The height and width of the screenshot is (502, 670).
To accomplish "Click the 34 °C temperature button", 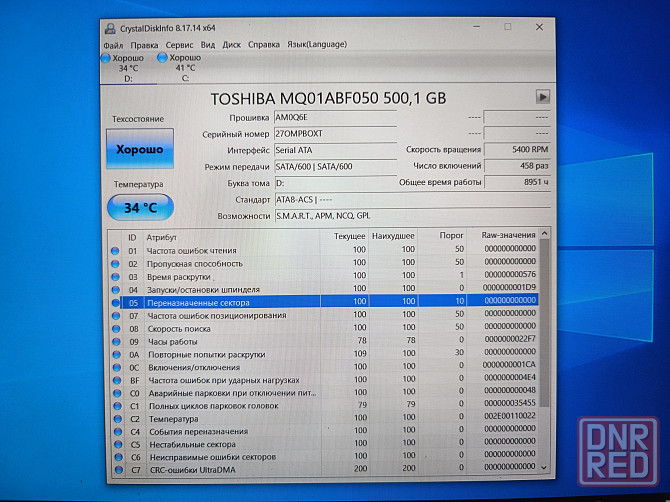I will point(140,208).
